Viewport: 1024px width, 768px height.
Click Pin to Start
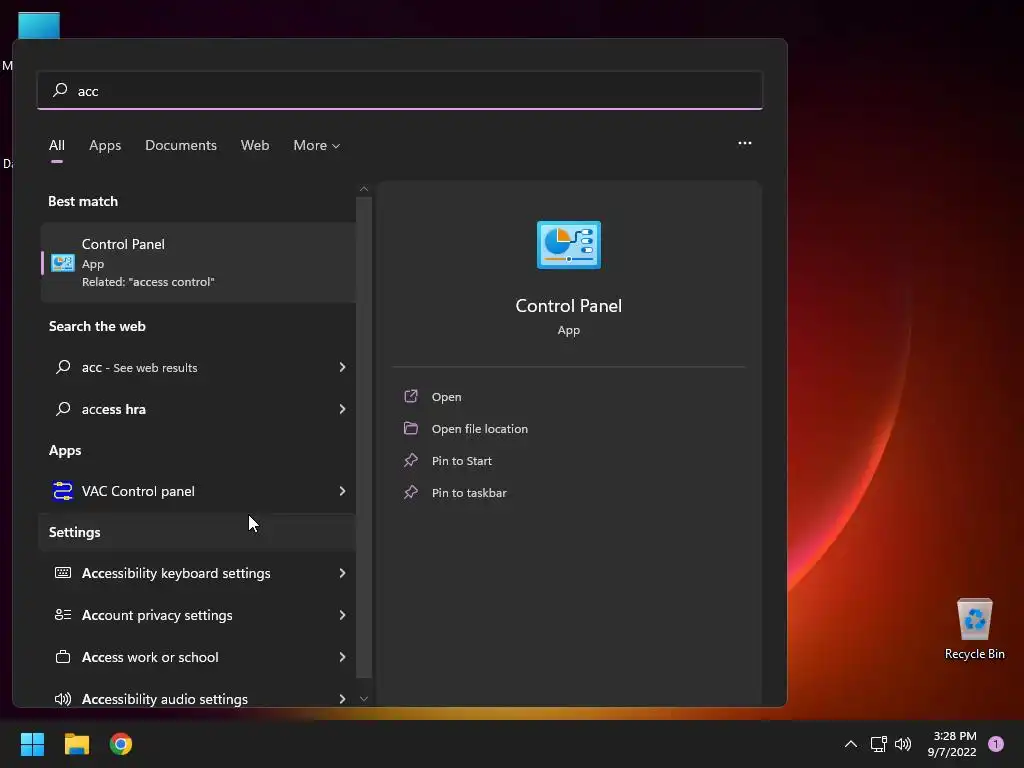[462, 460]
